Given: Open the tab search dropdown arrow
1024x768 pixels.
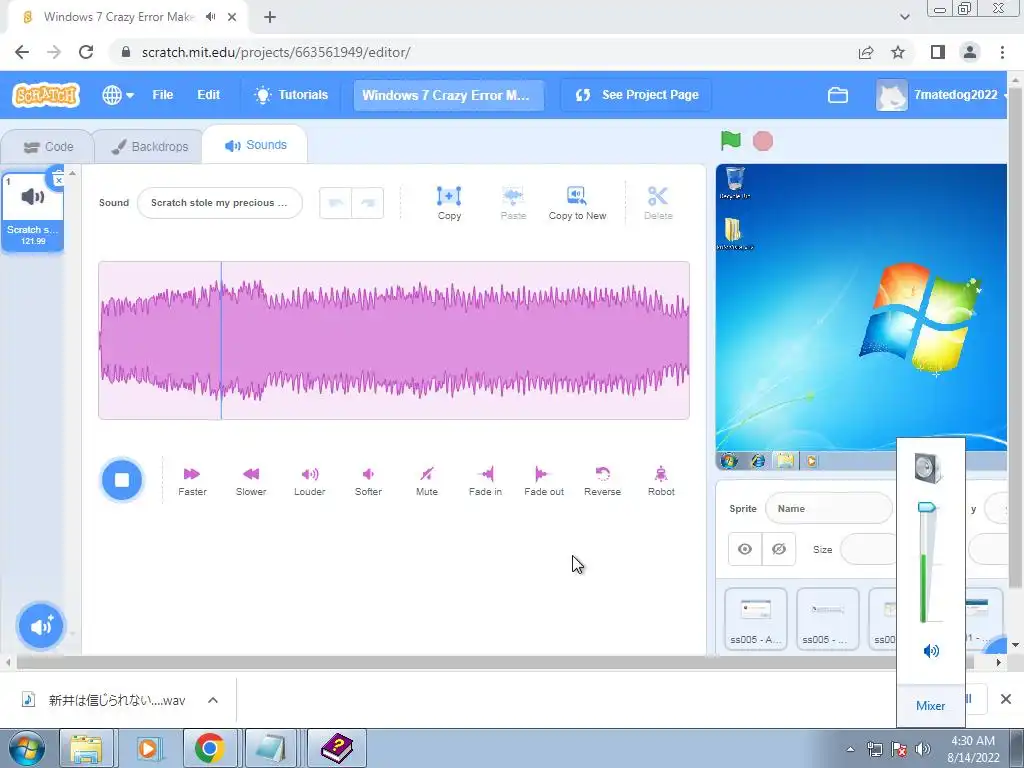Looking at the screenshot, I should 904,17.
